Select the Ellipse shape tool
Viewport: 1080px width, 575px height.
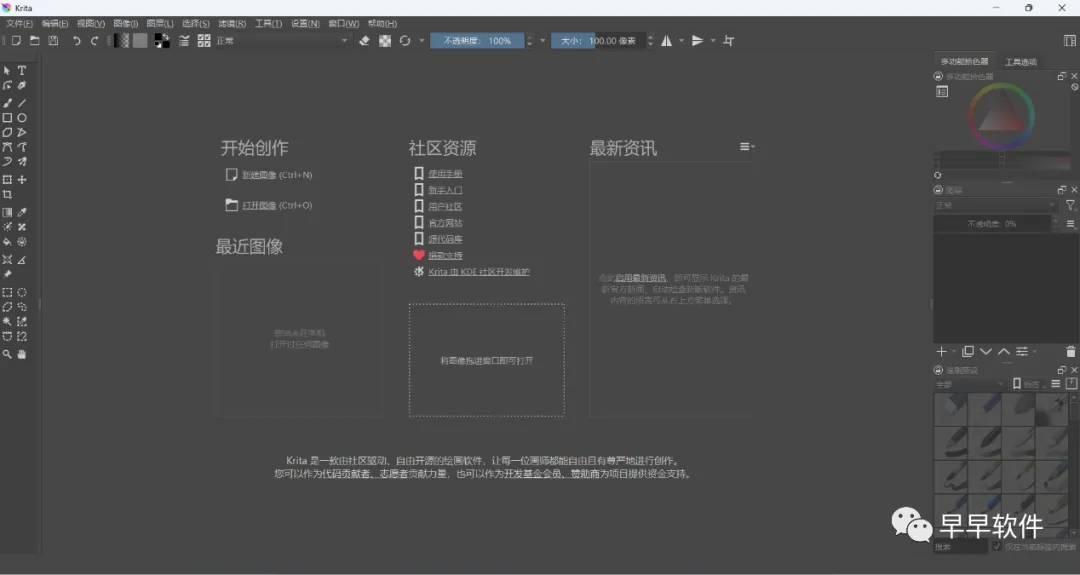pos(22,118)
